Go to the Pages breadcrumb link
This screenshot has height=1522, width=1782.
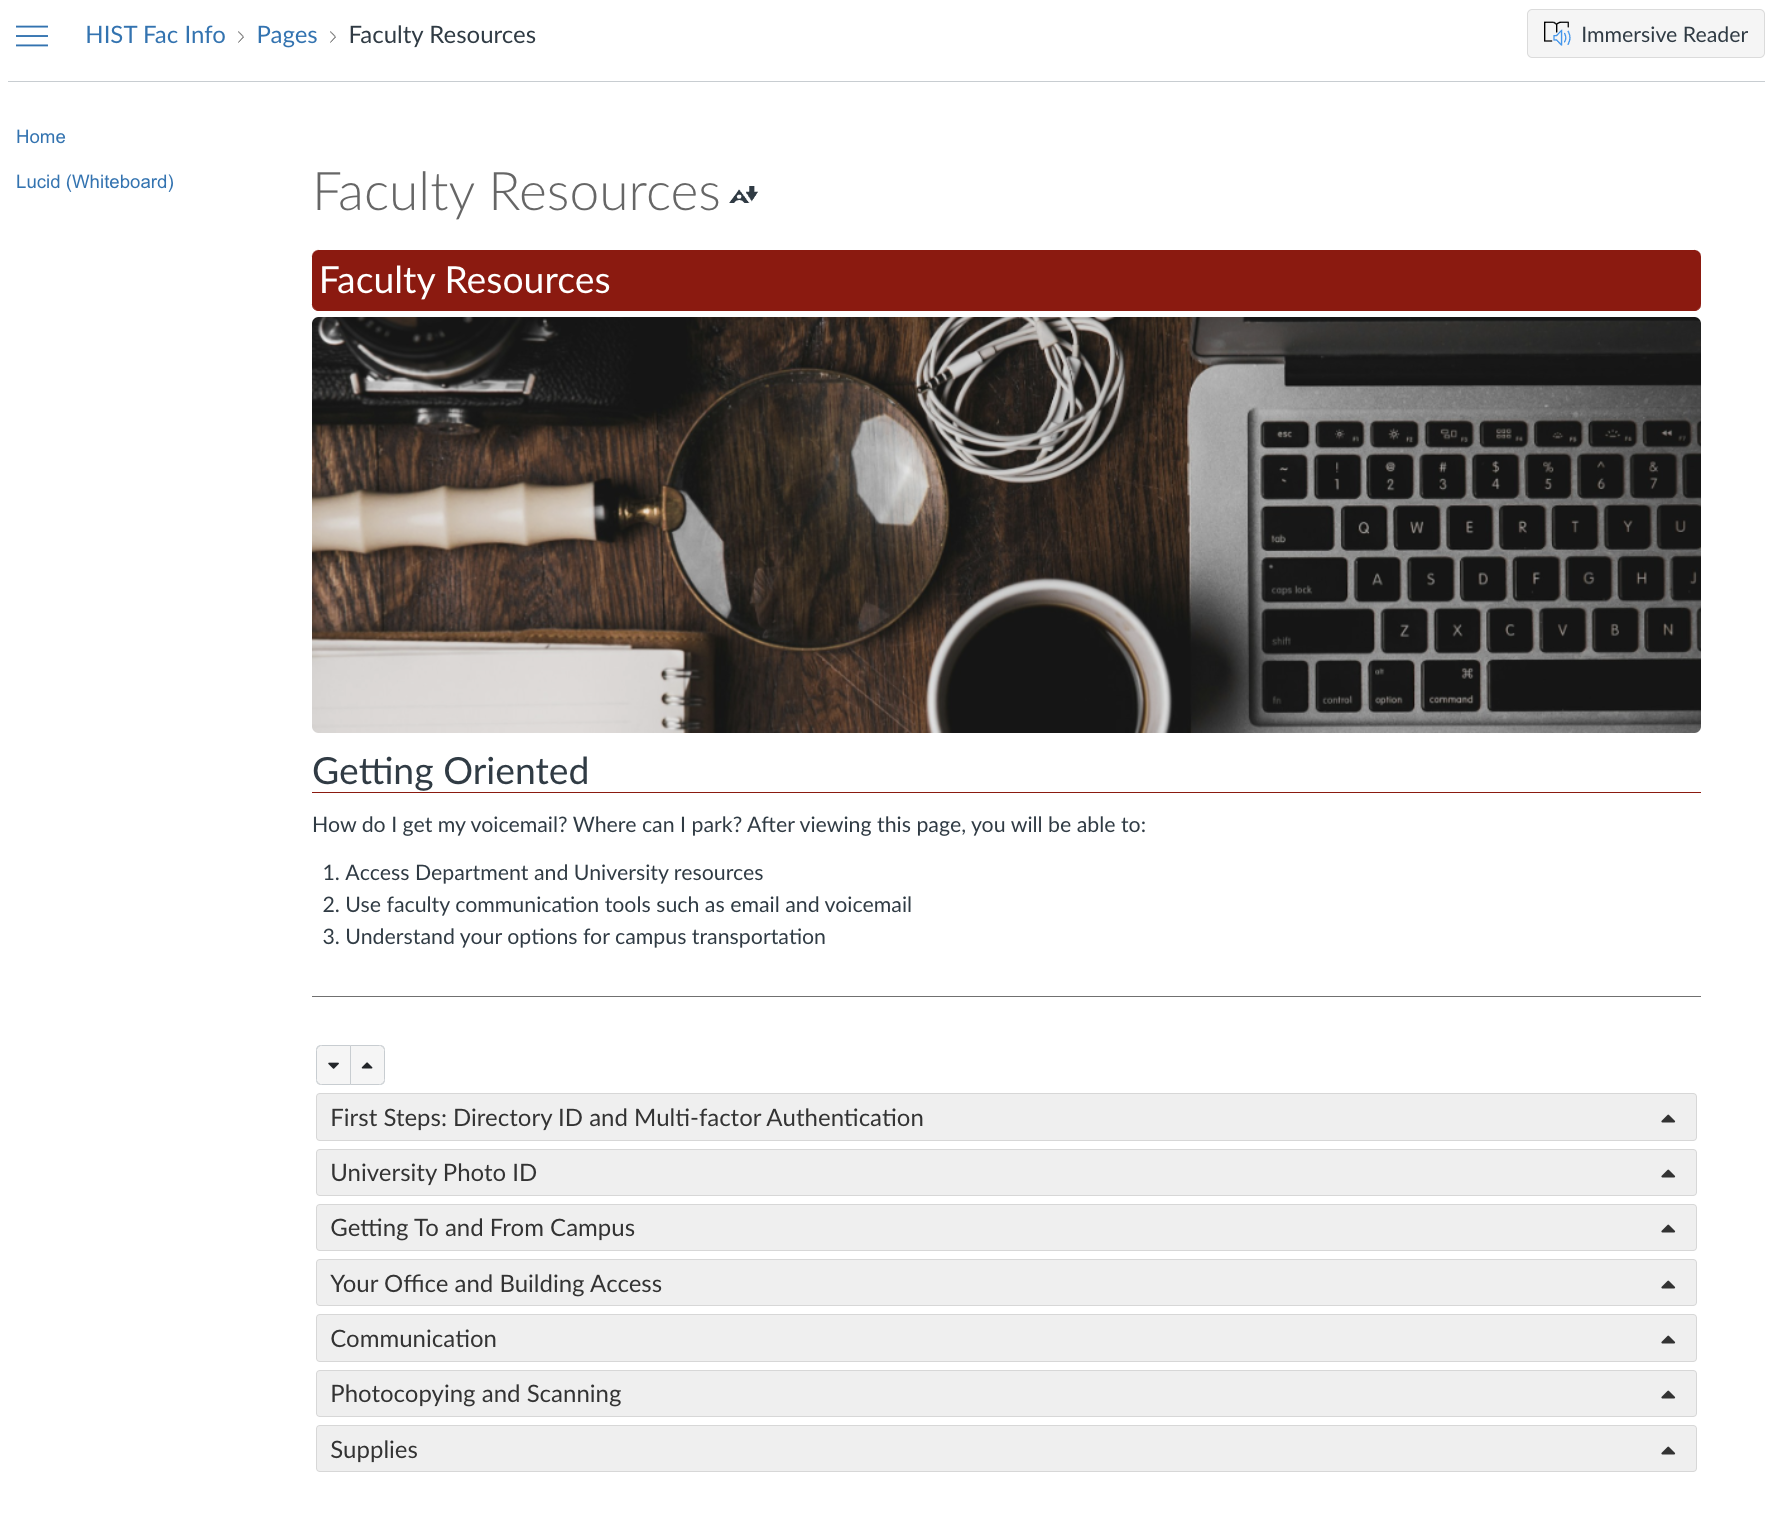[x=287, y=35]
